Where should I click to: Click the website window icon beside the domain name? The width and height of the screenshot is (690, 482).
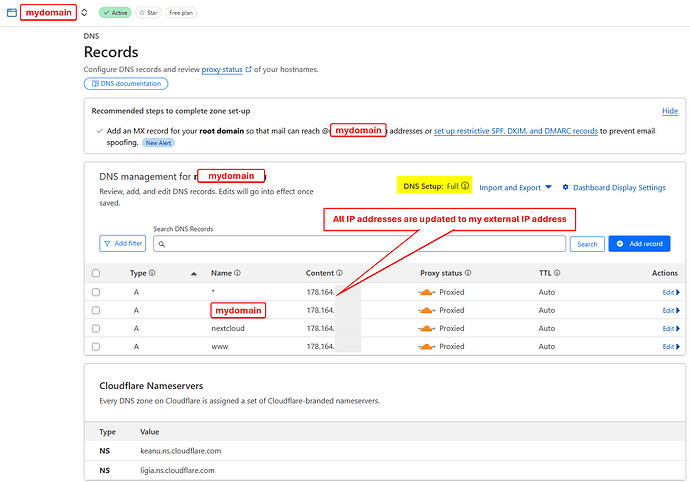click(12, 12)
